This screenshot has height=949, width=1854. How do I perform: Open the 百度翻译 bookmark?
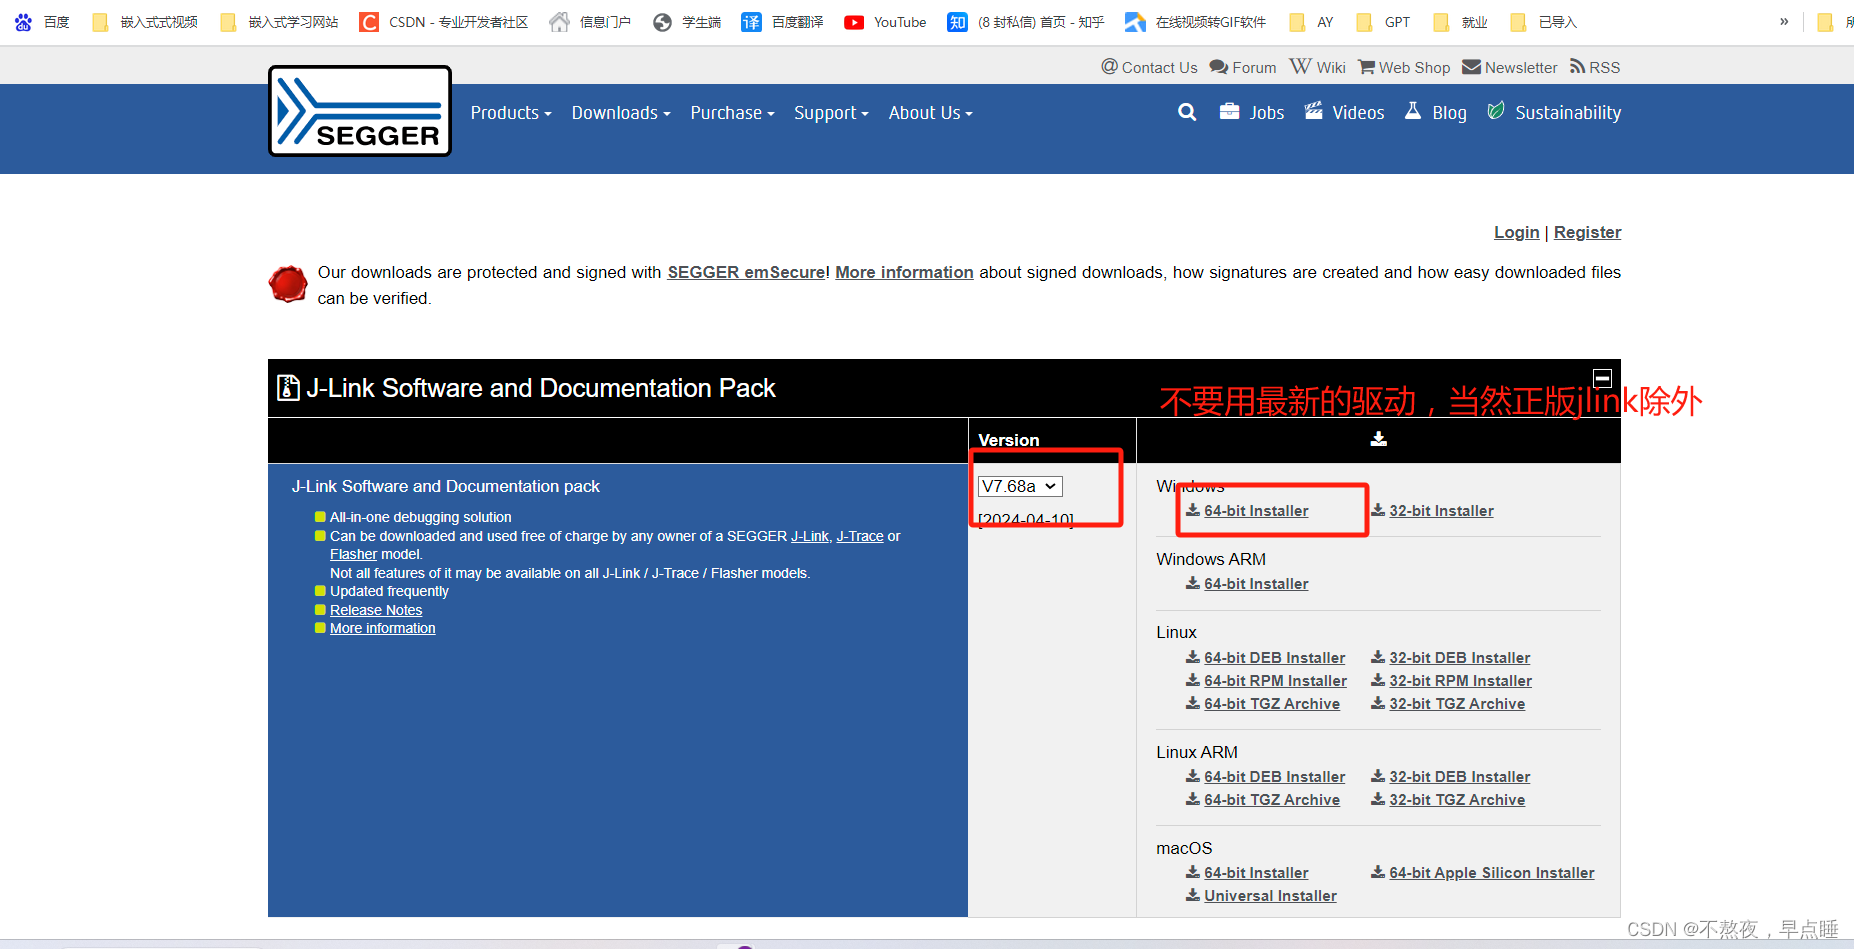click(x=783, y=22)
